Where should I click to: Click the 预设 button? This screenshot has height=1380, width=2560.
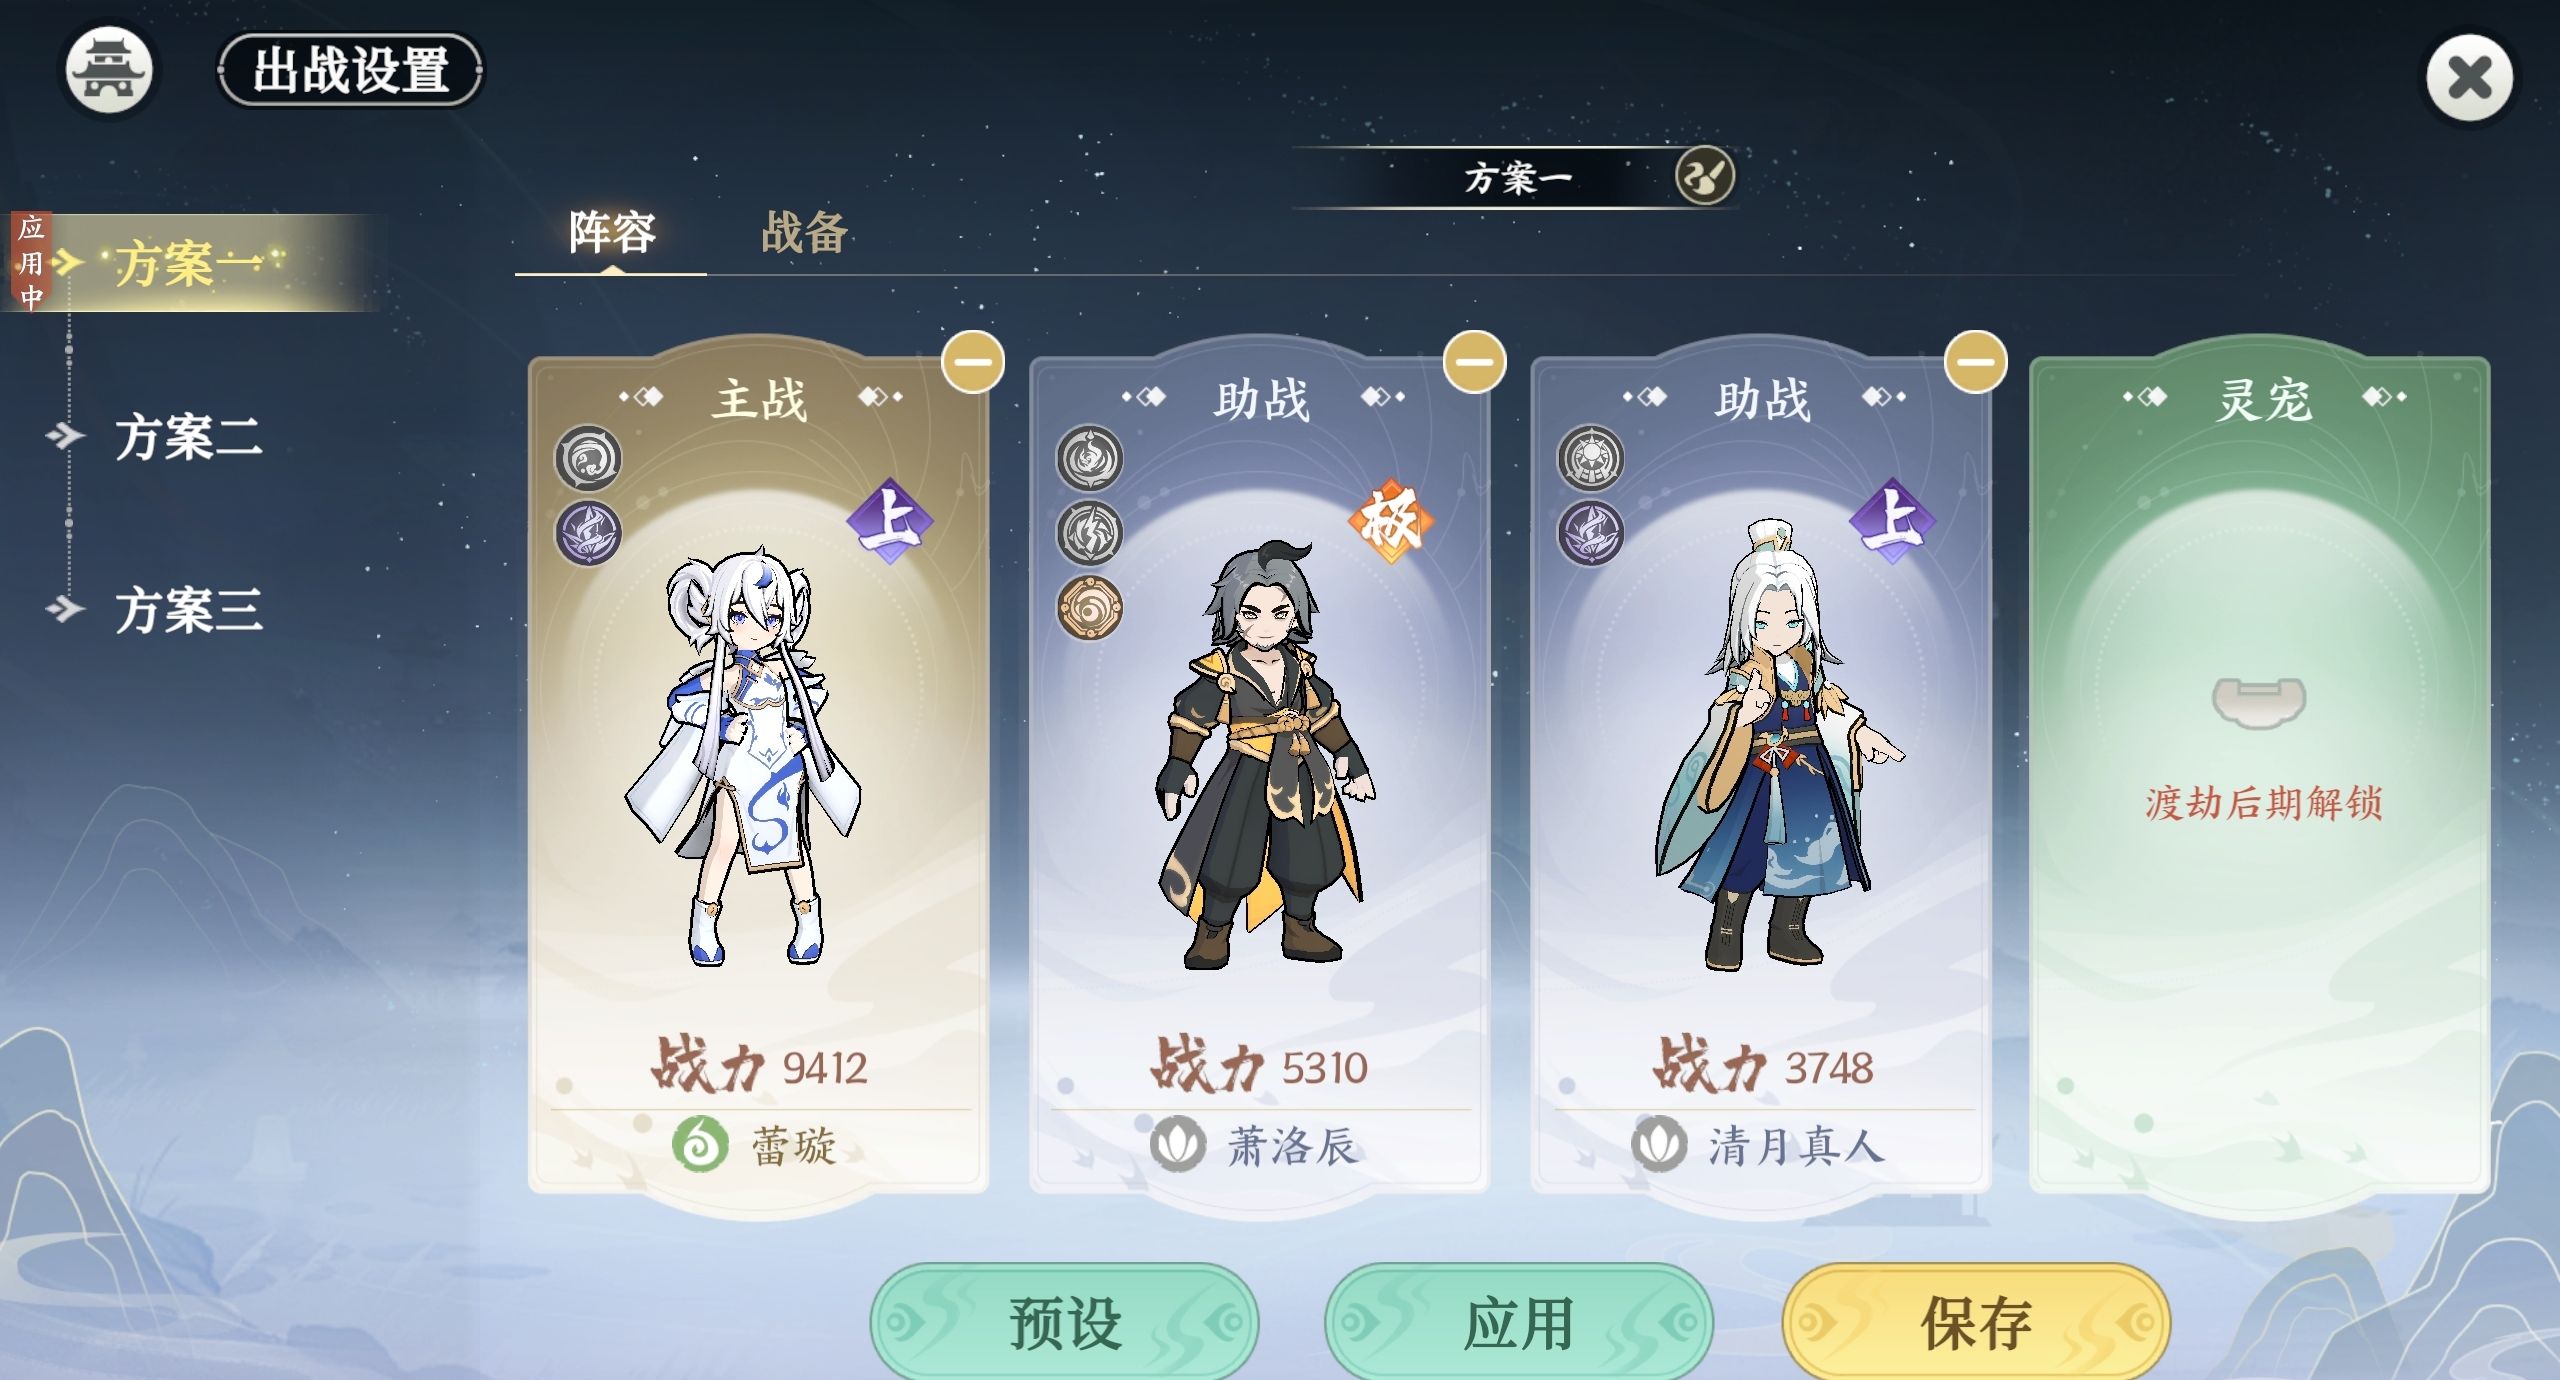[1065, 1322]
